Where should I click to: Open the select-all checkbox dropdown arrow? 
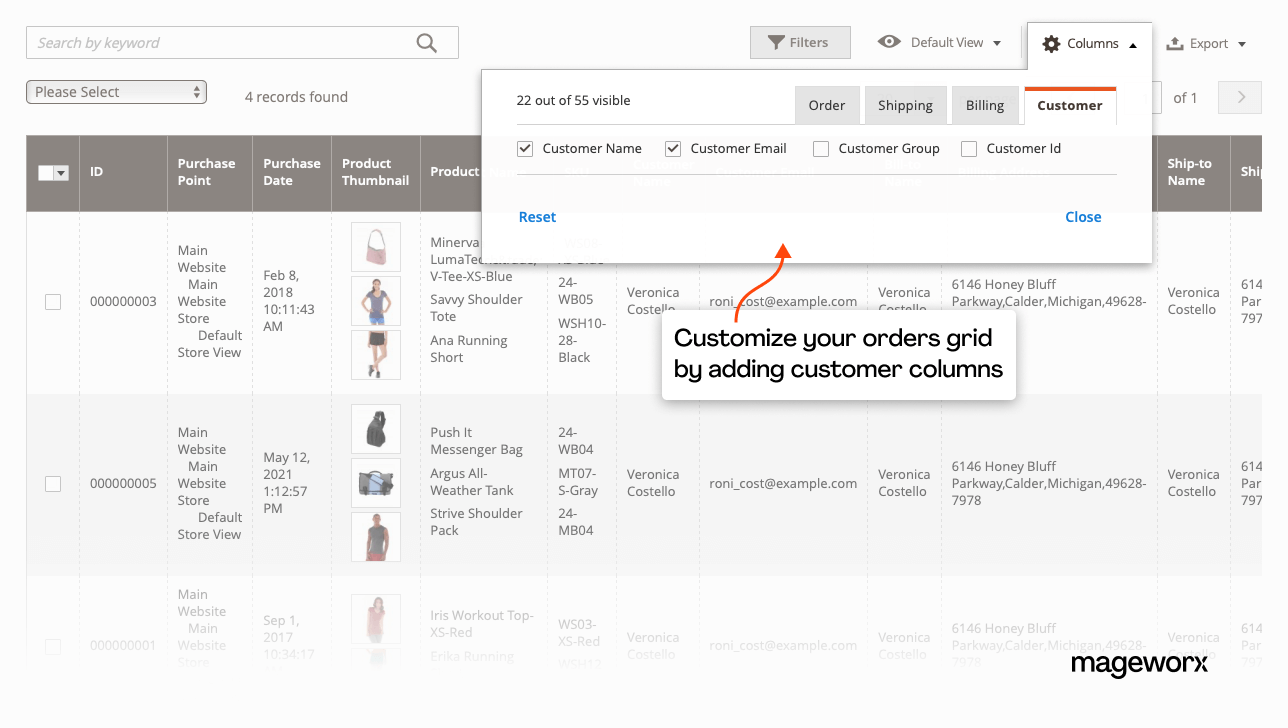pyautogui.click(x=62, y=173)
